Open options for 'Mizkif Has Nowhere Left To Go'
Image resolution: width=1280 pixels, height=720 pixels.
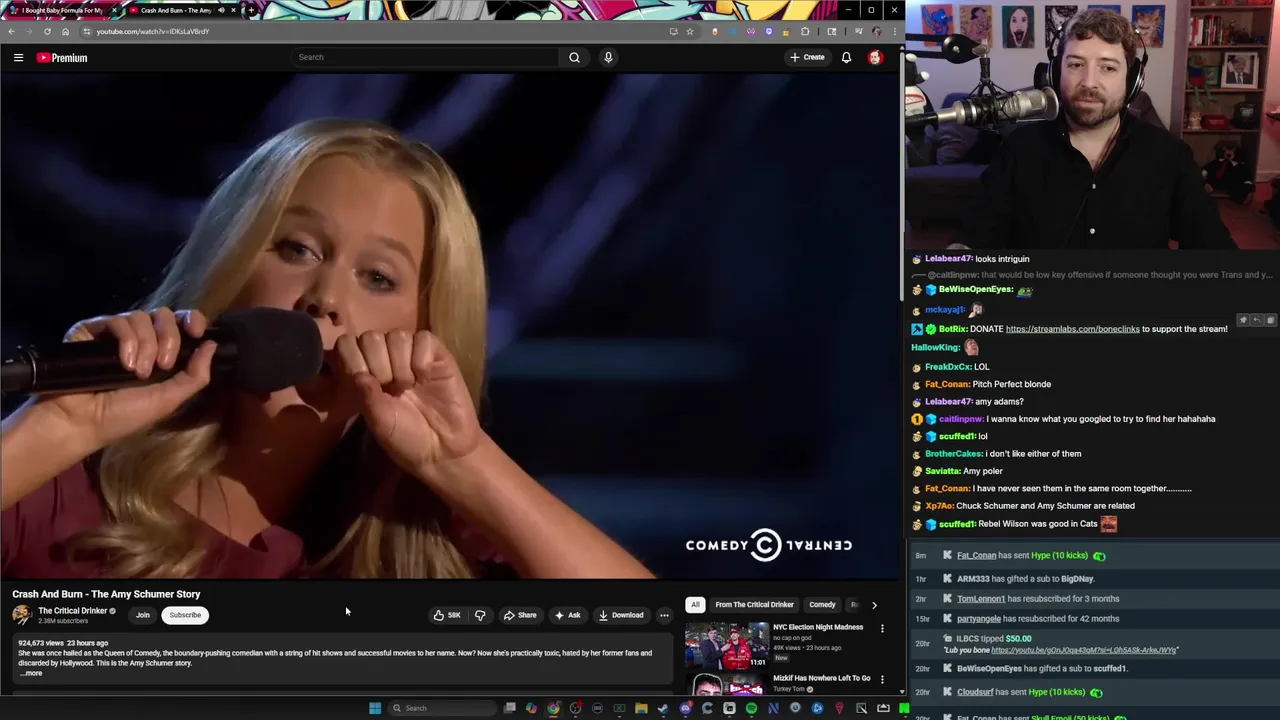(882, 680)
